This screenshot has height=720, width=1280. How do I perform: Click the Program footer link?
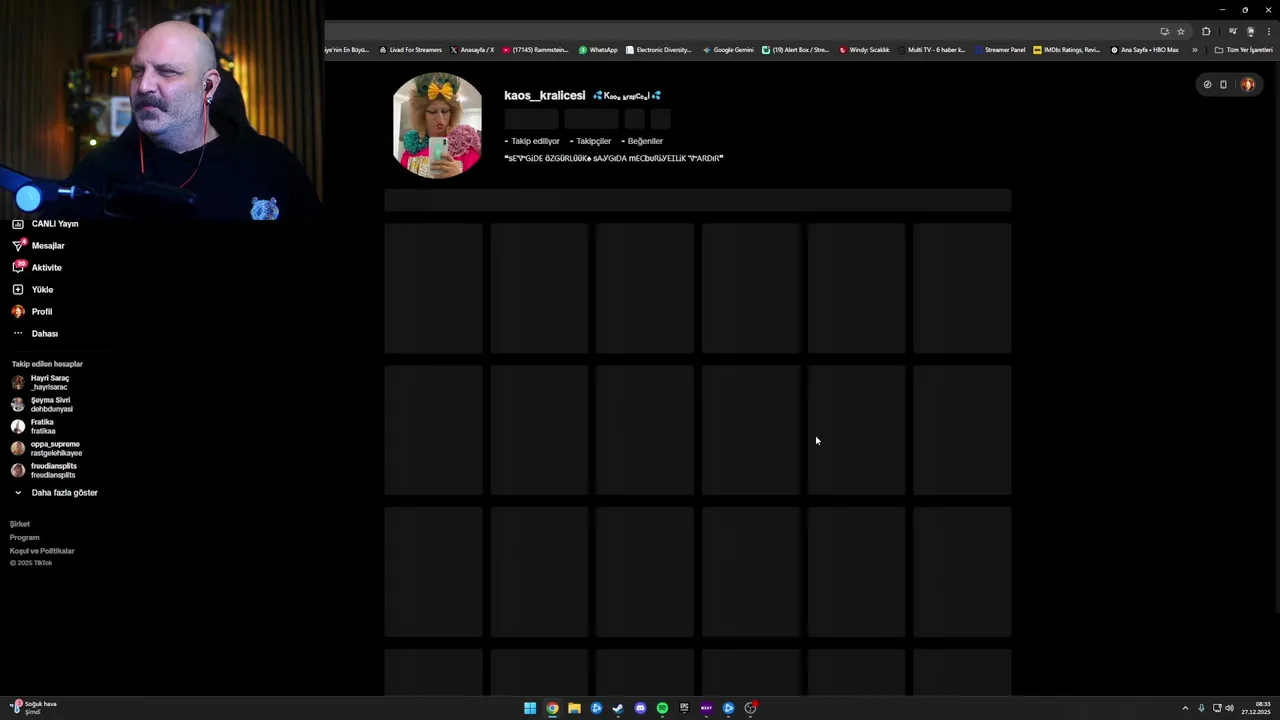point(24,538)
